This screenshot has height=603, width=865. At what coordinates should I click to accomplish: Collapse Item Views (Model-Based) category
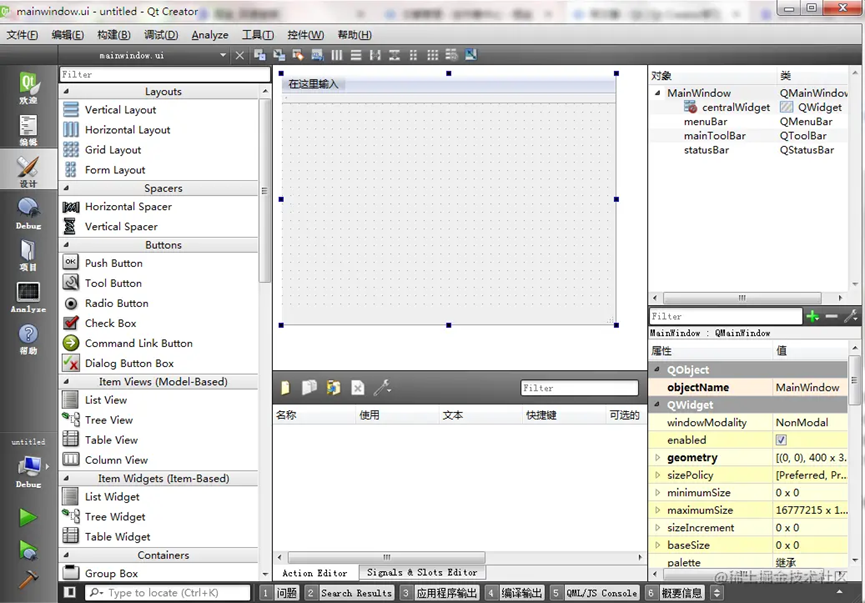[x=66, y=382]
